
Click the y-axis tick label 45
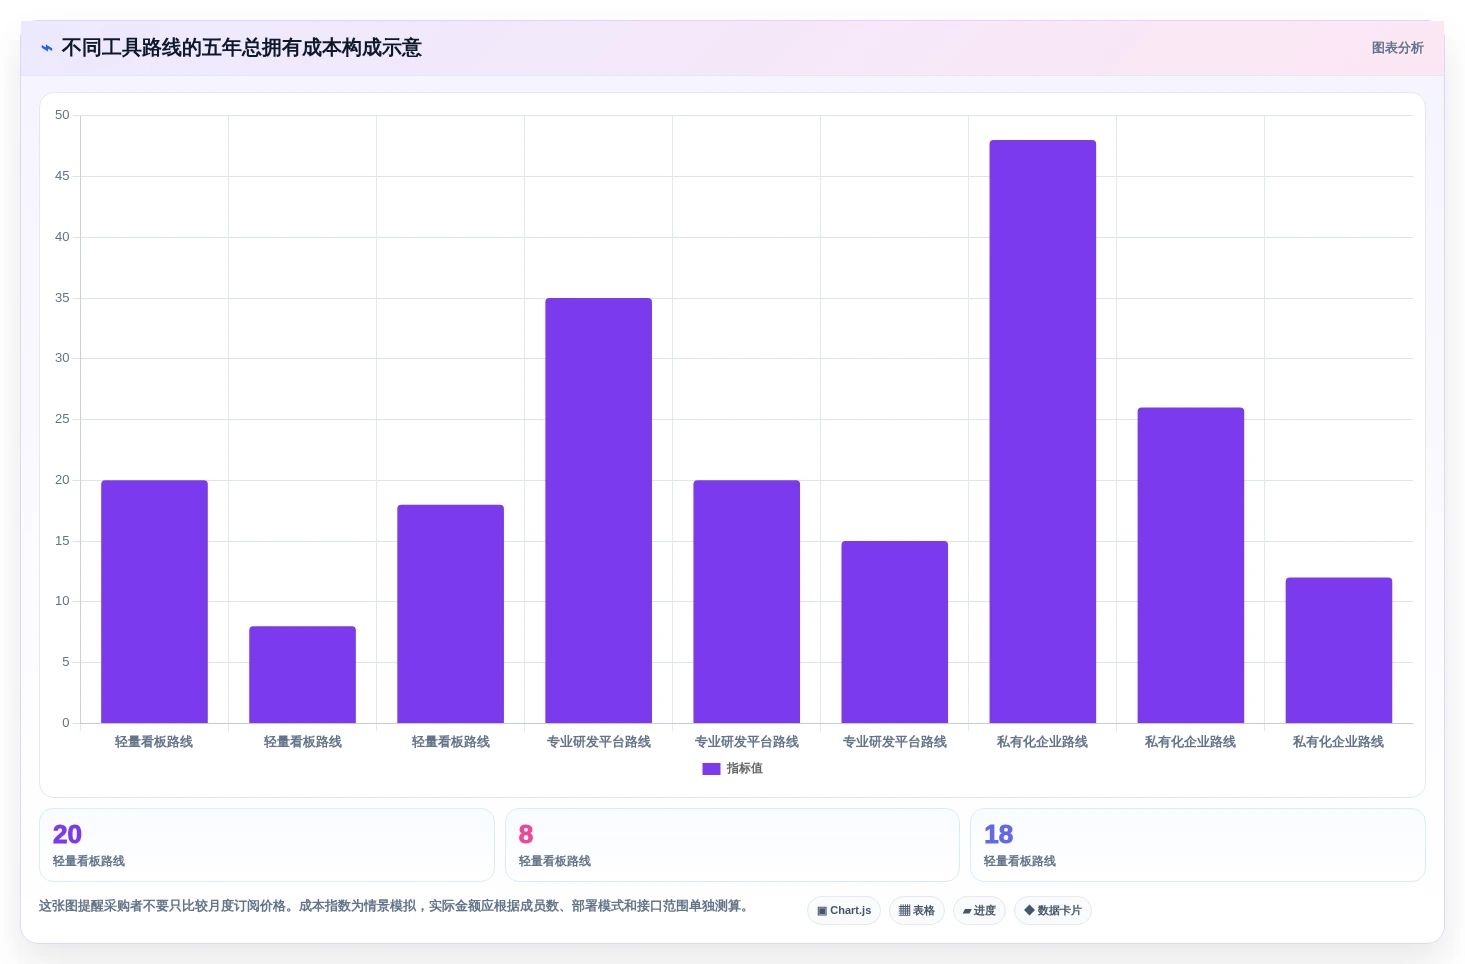62,176
